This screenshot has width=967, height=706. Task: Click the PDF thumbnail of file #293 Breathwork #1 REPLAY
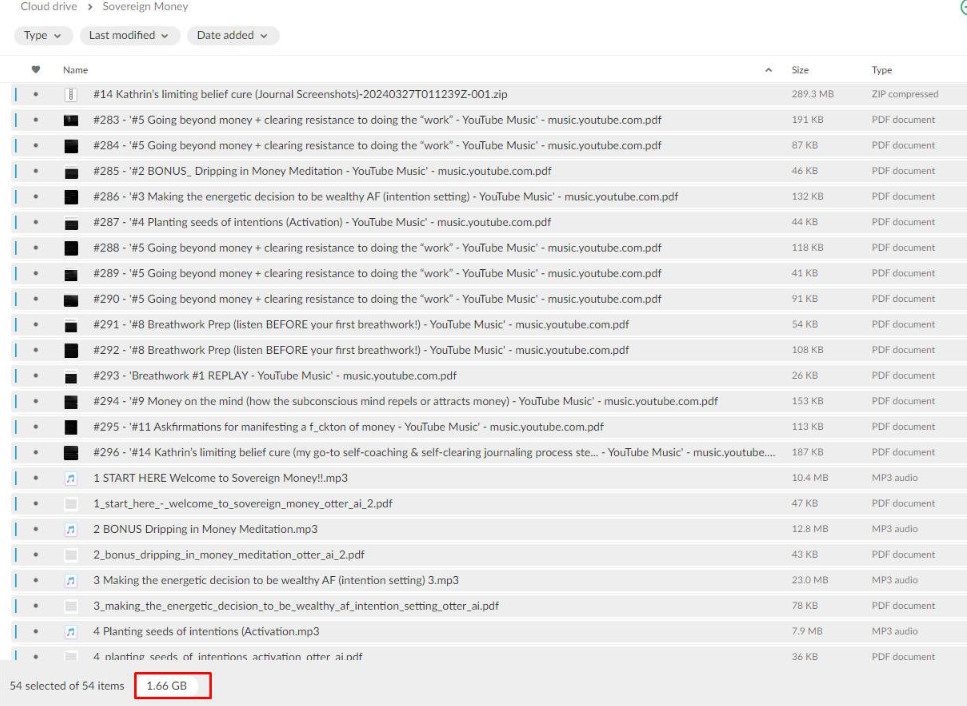(x=71, y=376)
